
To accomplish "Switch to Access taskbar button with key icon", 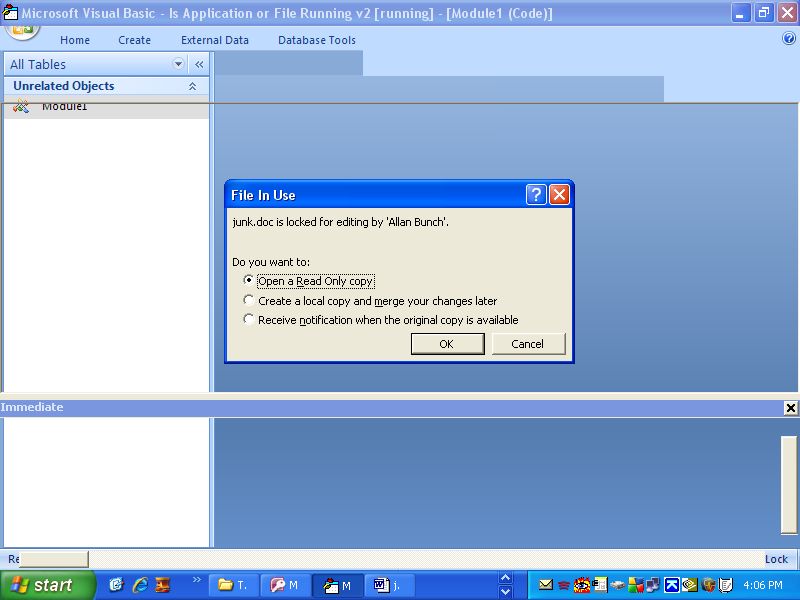I will pyautogui.click(x=285, y=585).
